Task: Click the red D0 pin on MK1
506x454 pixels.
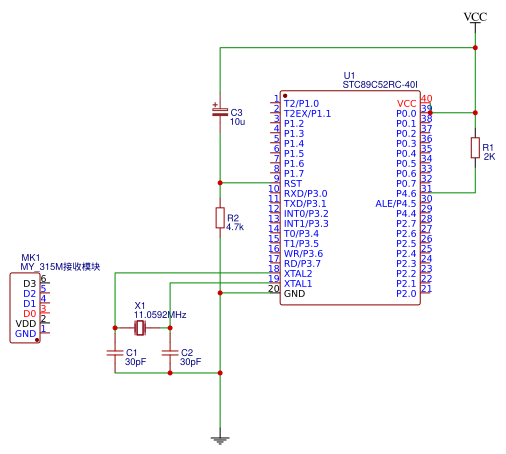Action: tap(30, 314)
